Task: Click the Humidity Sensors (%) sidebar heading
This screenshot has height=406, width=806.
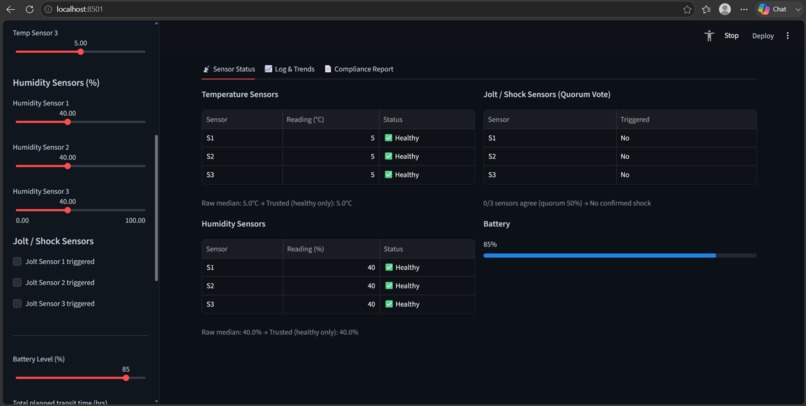Action: coord(56,83)
